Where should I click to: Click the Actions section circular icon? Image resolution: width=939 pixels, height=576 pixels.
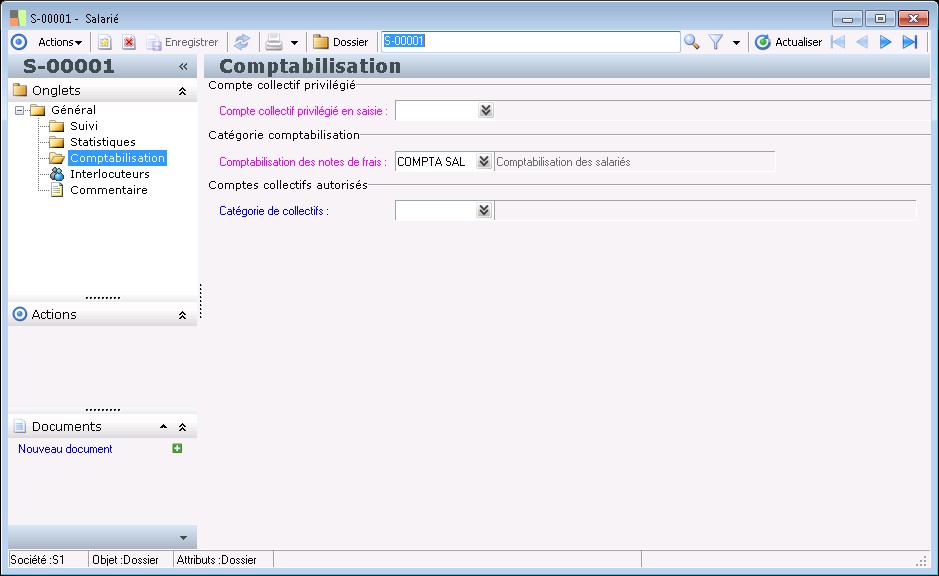(x=20, y=314)
